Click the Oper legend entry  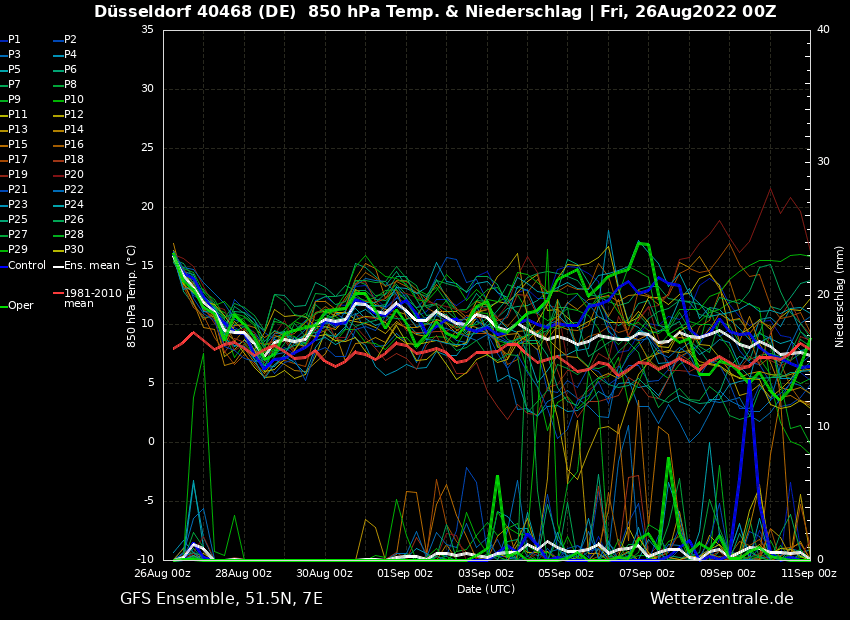(x=20, y=306)
